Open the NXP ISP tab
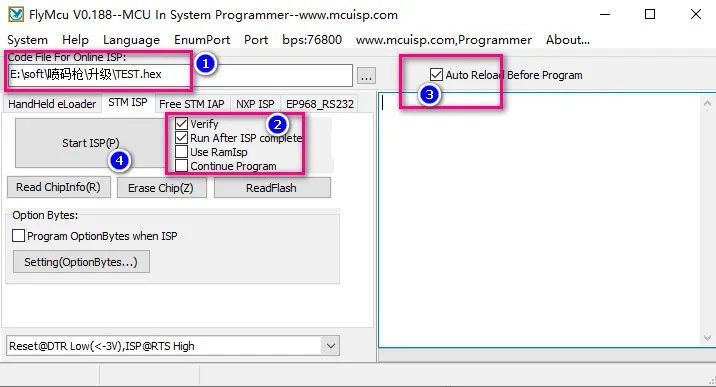The height and width of the screenshot is (387, 716). (x=255, y=104)
